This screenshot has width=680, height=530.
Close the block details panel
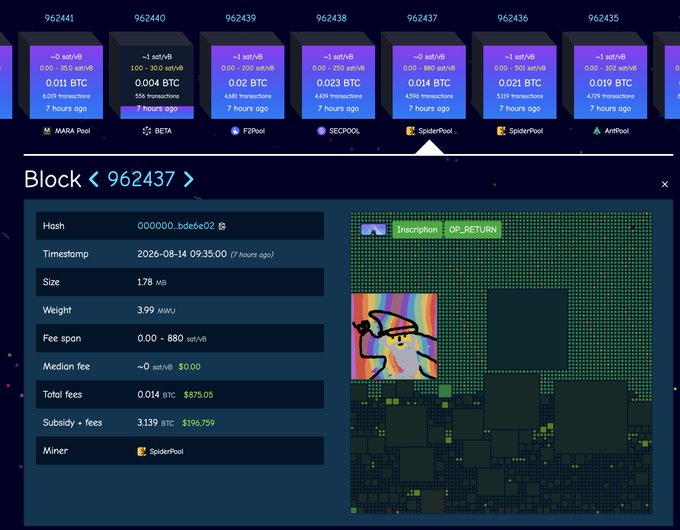tap(665, 184)
